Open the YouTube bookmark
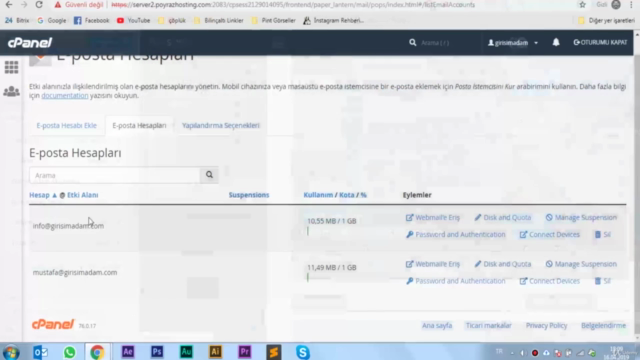This screenshot has width=640, height=360. (133, 20)
